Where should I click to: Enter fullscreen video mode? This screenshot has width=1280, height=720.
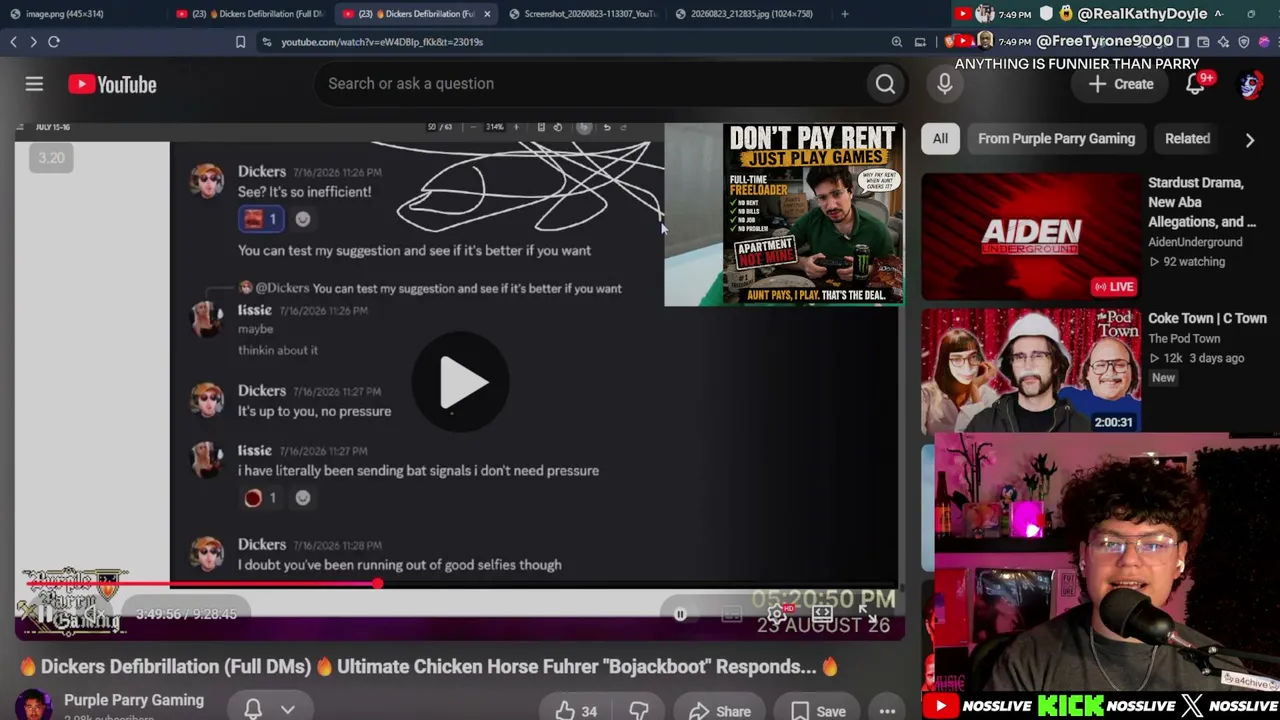click(868, 614)
